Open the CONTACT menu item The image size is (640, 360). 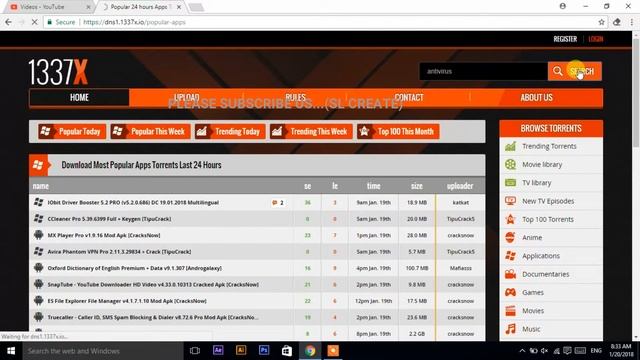(409, 98)
